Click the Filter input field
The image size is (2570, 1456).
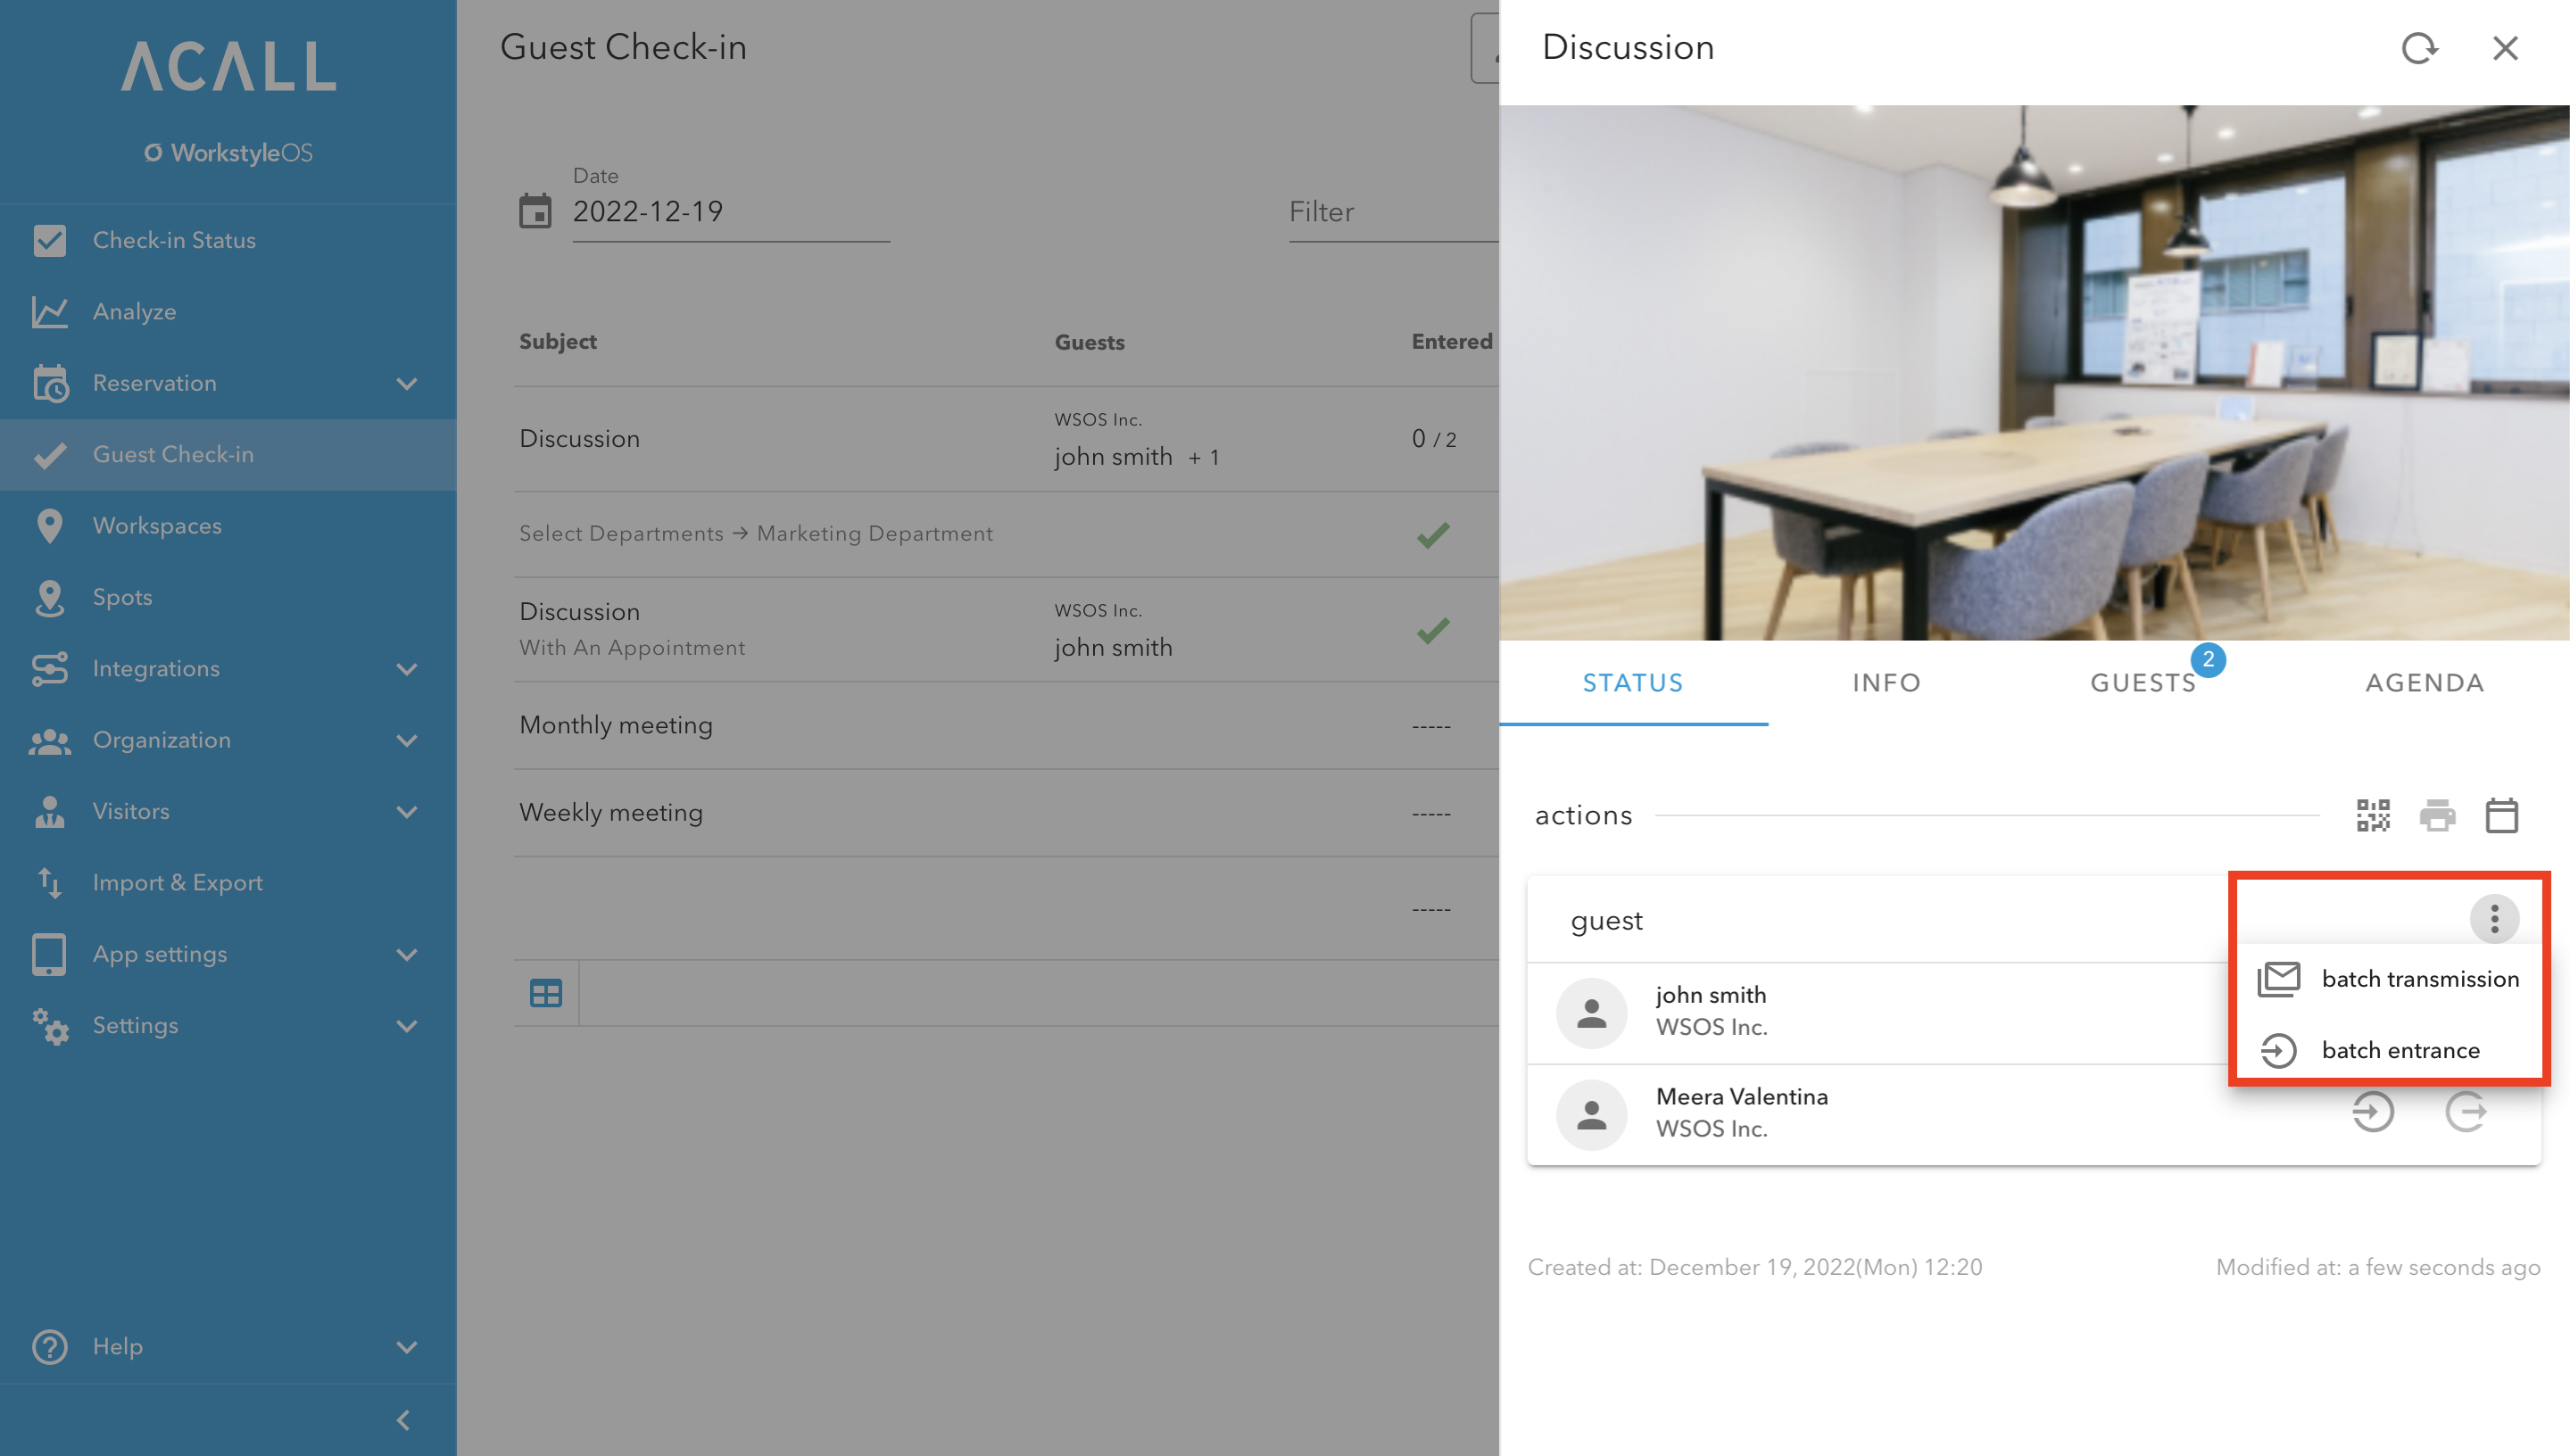click(1393, 211)
